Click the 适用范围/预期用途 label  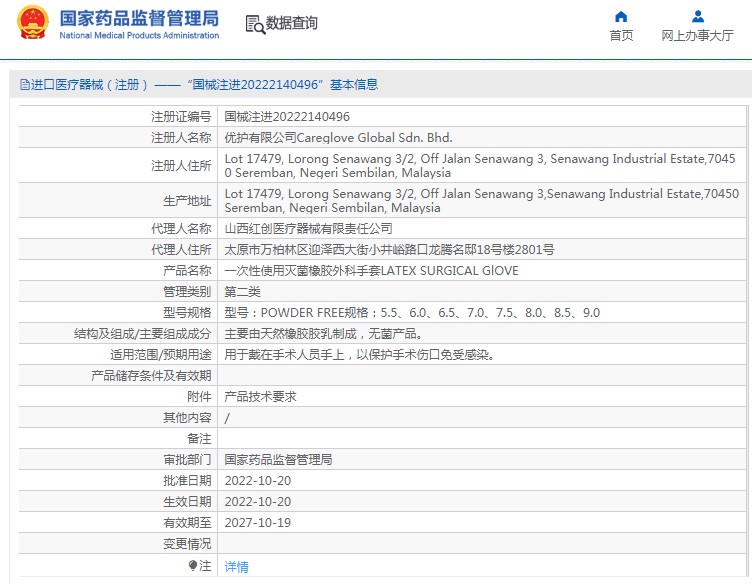click(161, 355)
